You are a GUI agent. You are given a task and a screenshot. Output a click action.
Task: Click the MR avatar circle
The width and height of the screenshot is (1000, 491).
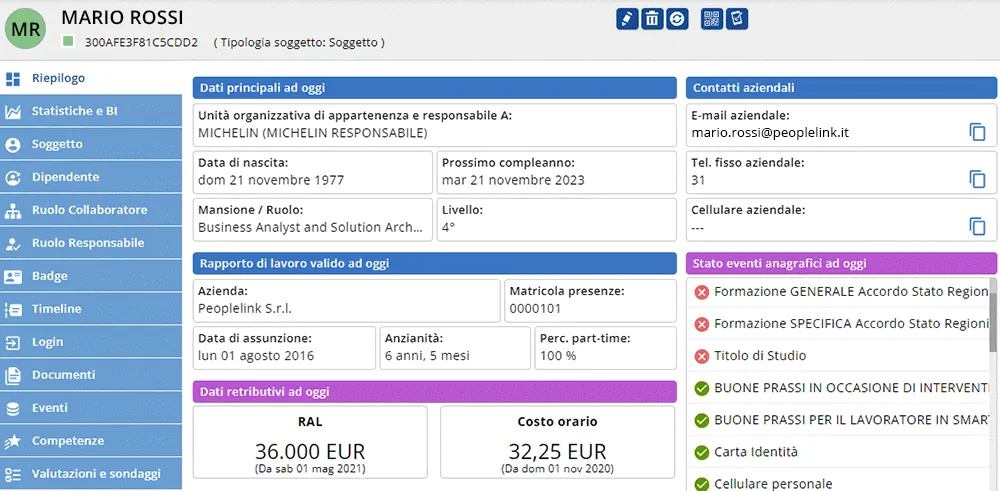26,29
